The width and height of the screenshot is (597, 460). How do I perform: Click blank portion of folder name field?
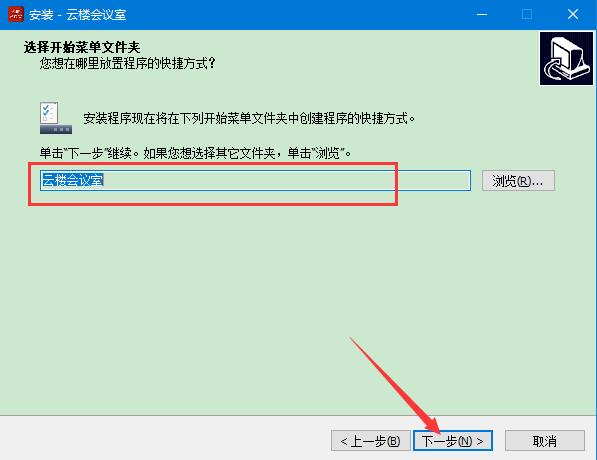coord(286,180)
